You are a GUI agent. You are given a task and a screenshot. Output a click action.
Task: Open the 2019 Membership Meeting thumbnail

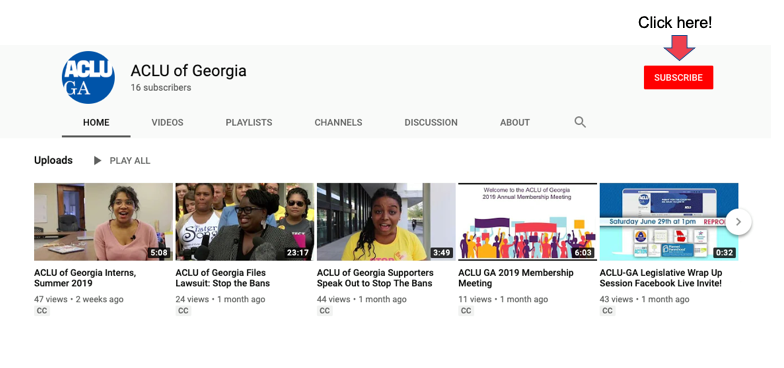(528, 222)
